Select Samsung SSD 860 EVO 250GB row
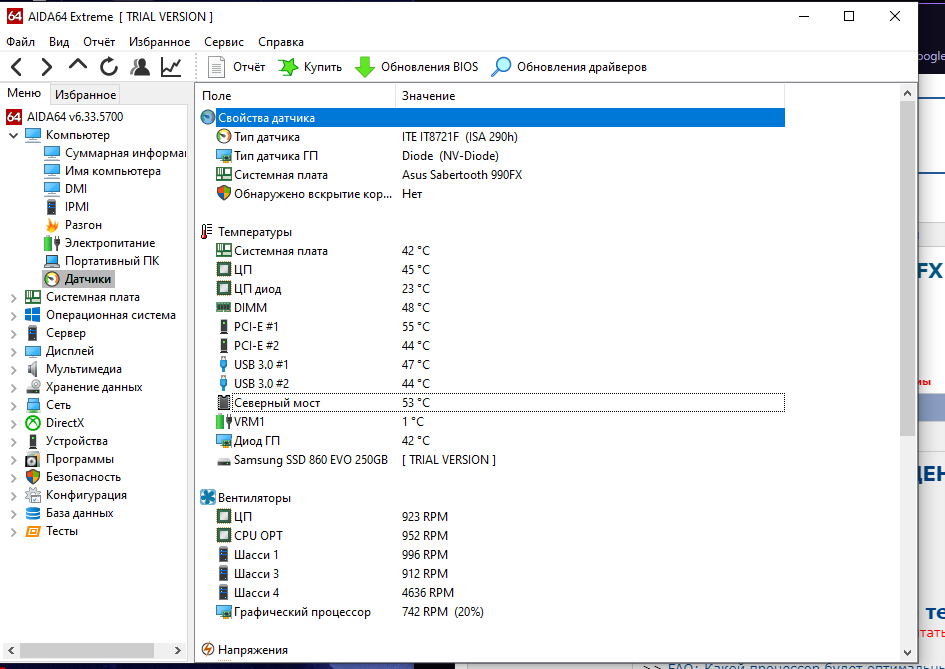 (500, 460)
